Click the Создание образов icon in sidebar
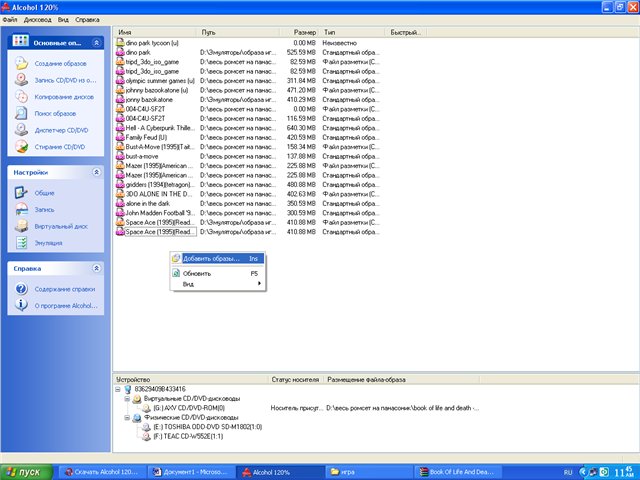The width and height of the screenshot is (640, 480). (x=22, y=63)
